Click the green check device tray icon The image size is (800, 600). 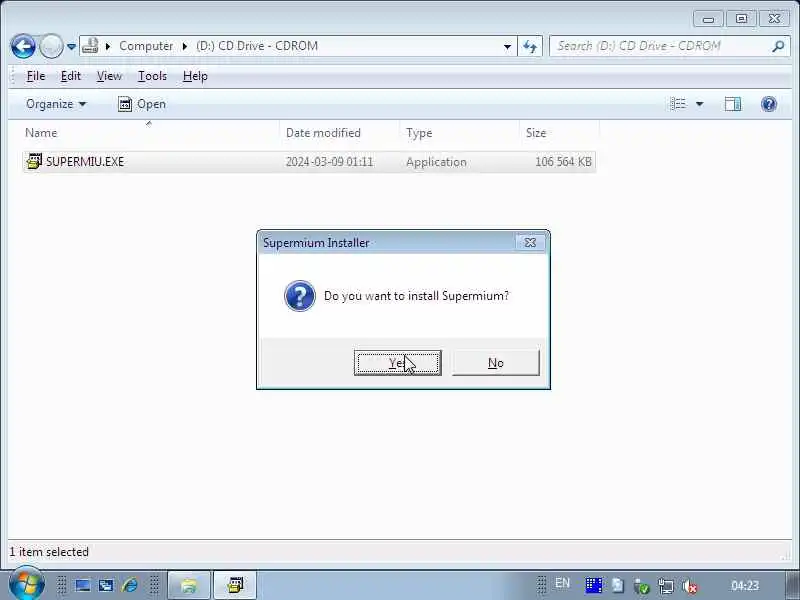[642, 586]
